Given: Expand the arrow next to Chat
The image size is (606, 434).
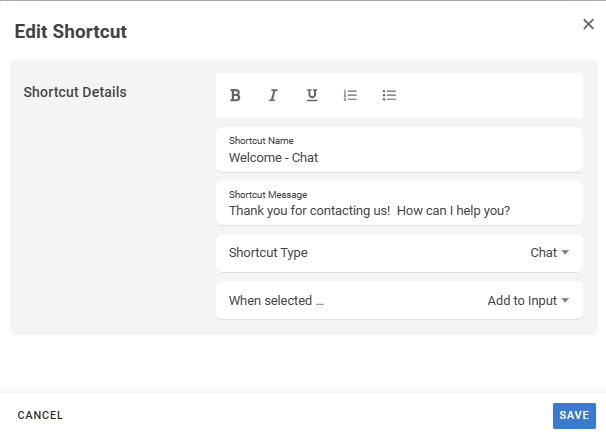Looking at the screenshot, I should coord(565,253).
